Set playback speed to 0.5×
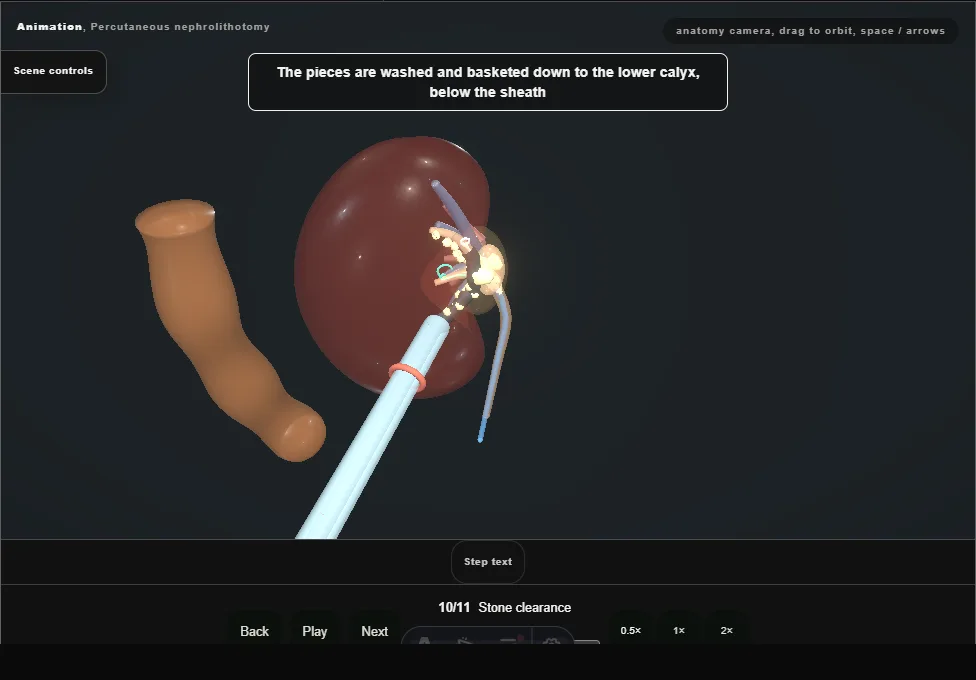 tap(631, 630)
